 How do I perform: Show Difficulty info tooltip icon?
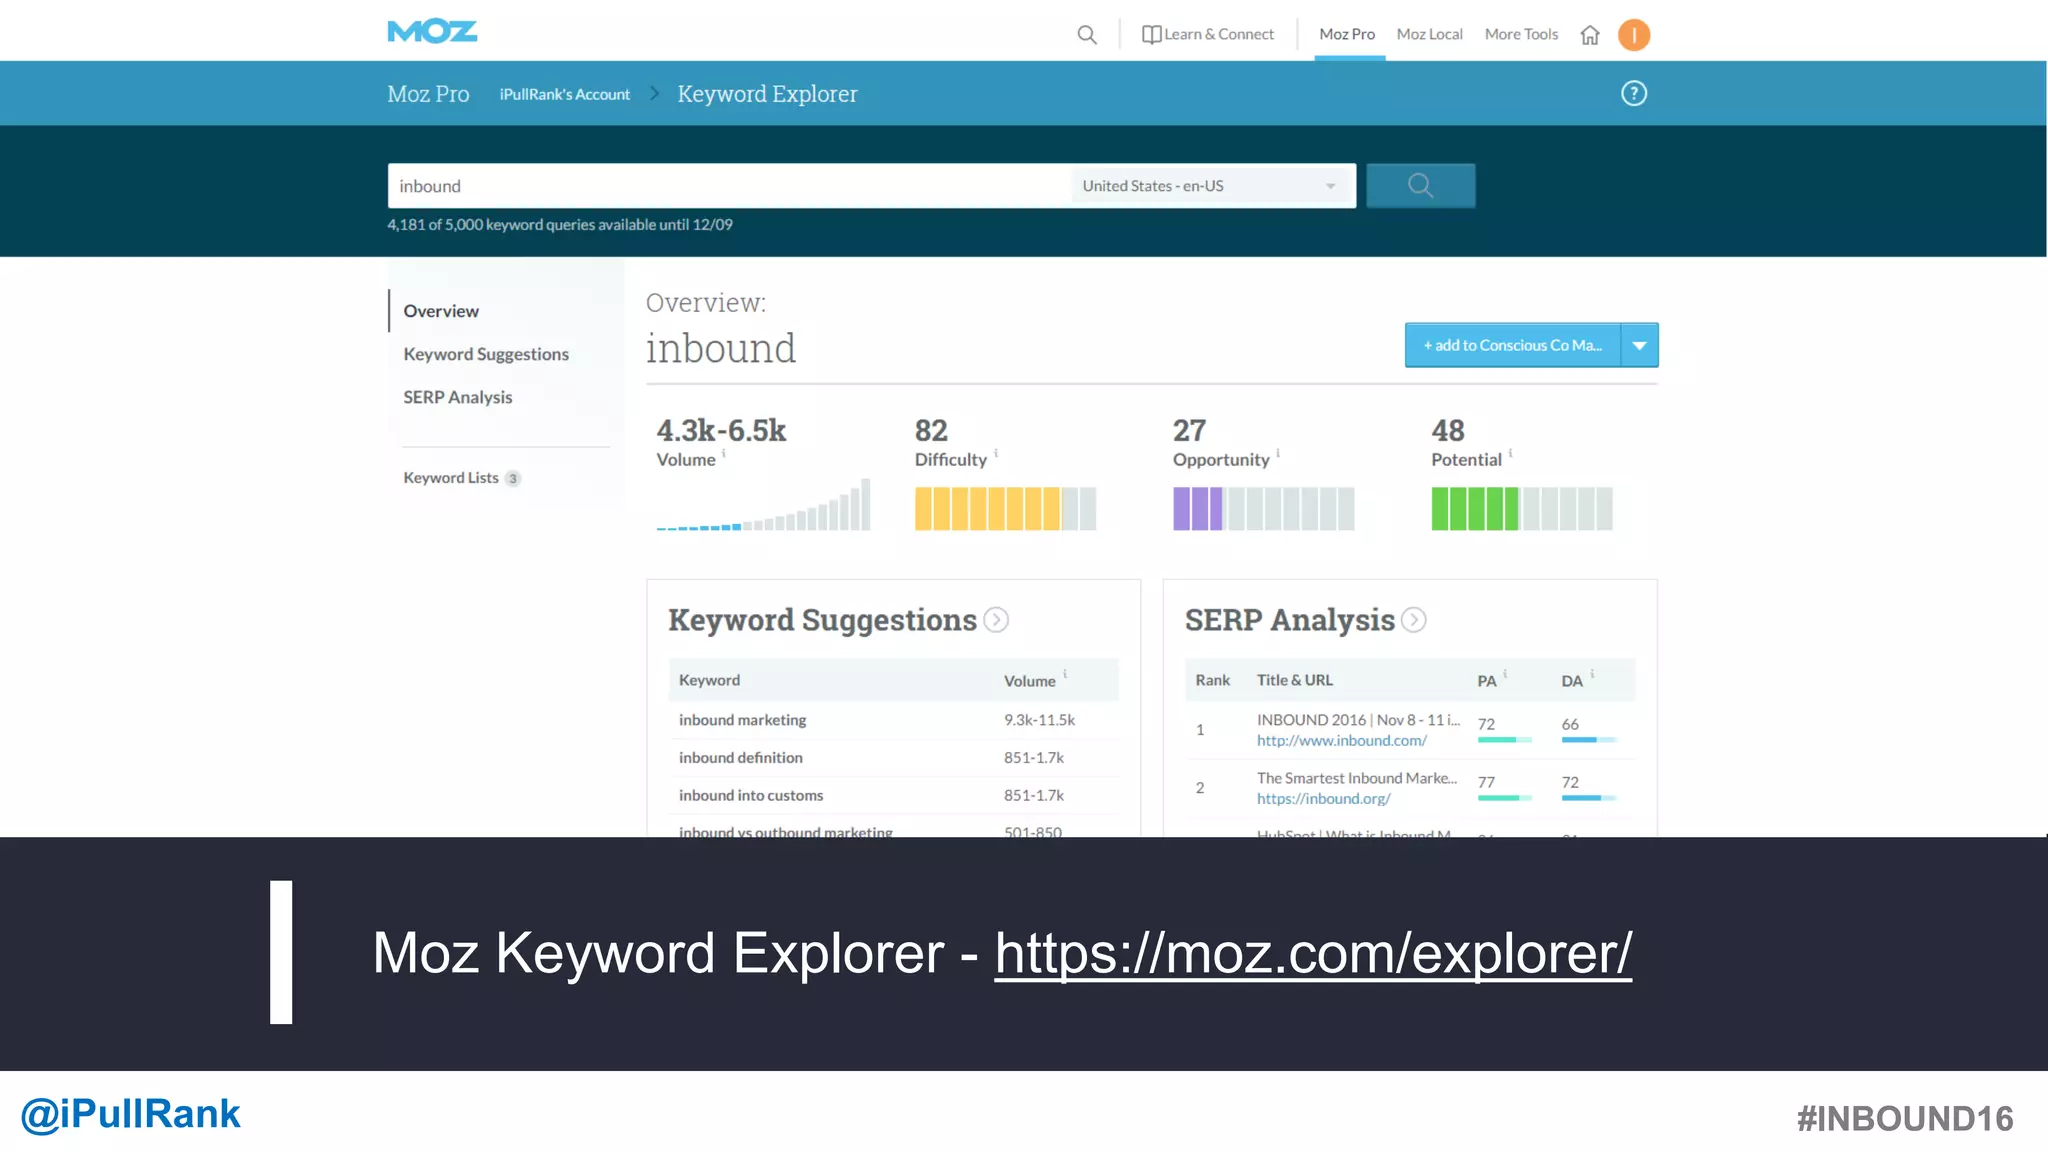coord(996,453)
